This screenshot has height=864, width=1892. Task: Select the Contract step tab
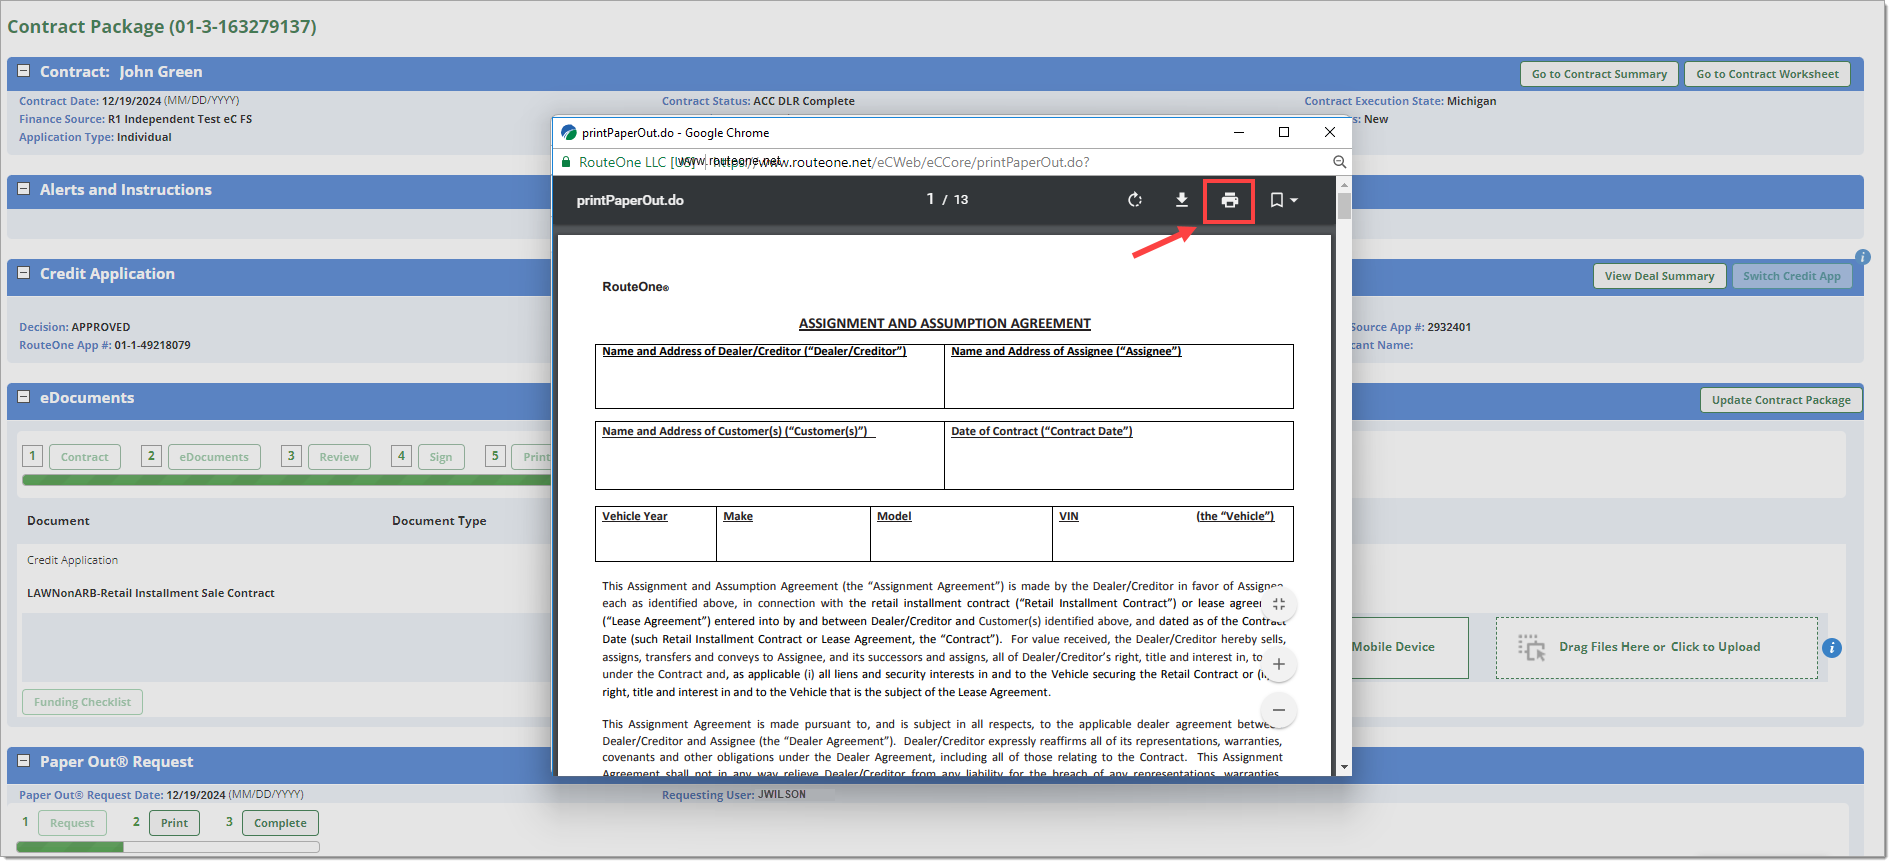(84, 457)
